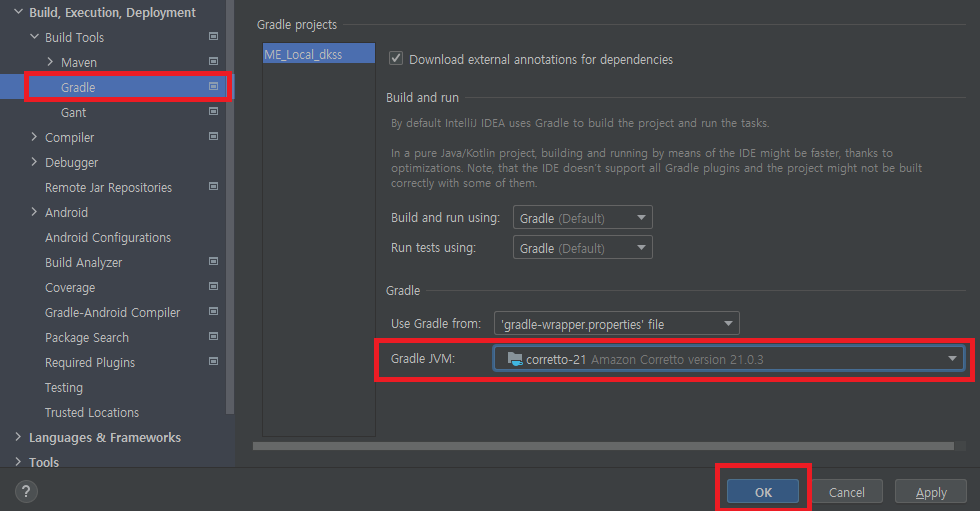
Task: Expand the Languages & Frameworks section
Action: pyautogui.click(x=18, y=437)
